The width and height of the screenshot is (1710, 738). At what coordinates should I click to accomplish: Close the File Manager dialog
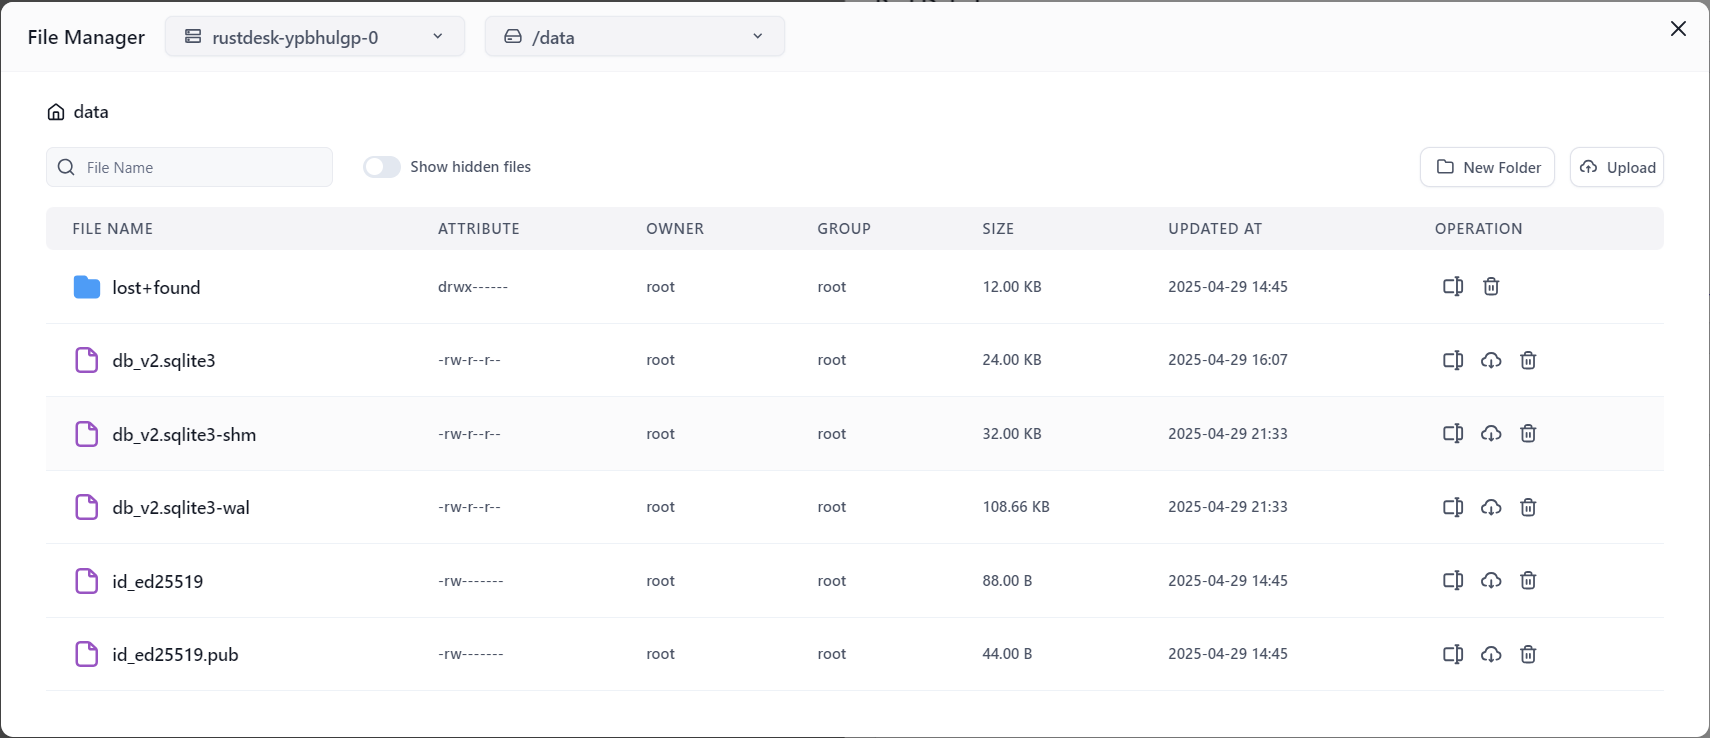pos(1677,29)
